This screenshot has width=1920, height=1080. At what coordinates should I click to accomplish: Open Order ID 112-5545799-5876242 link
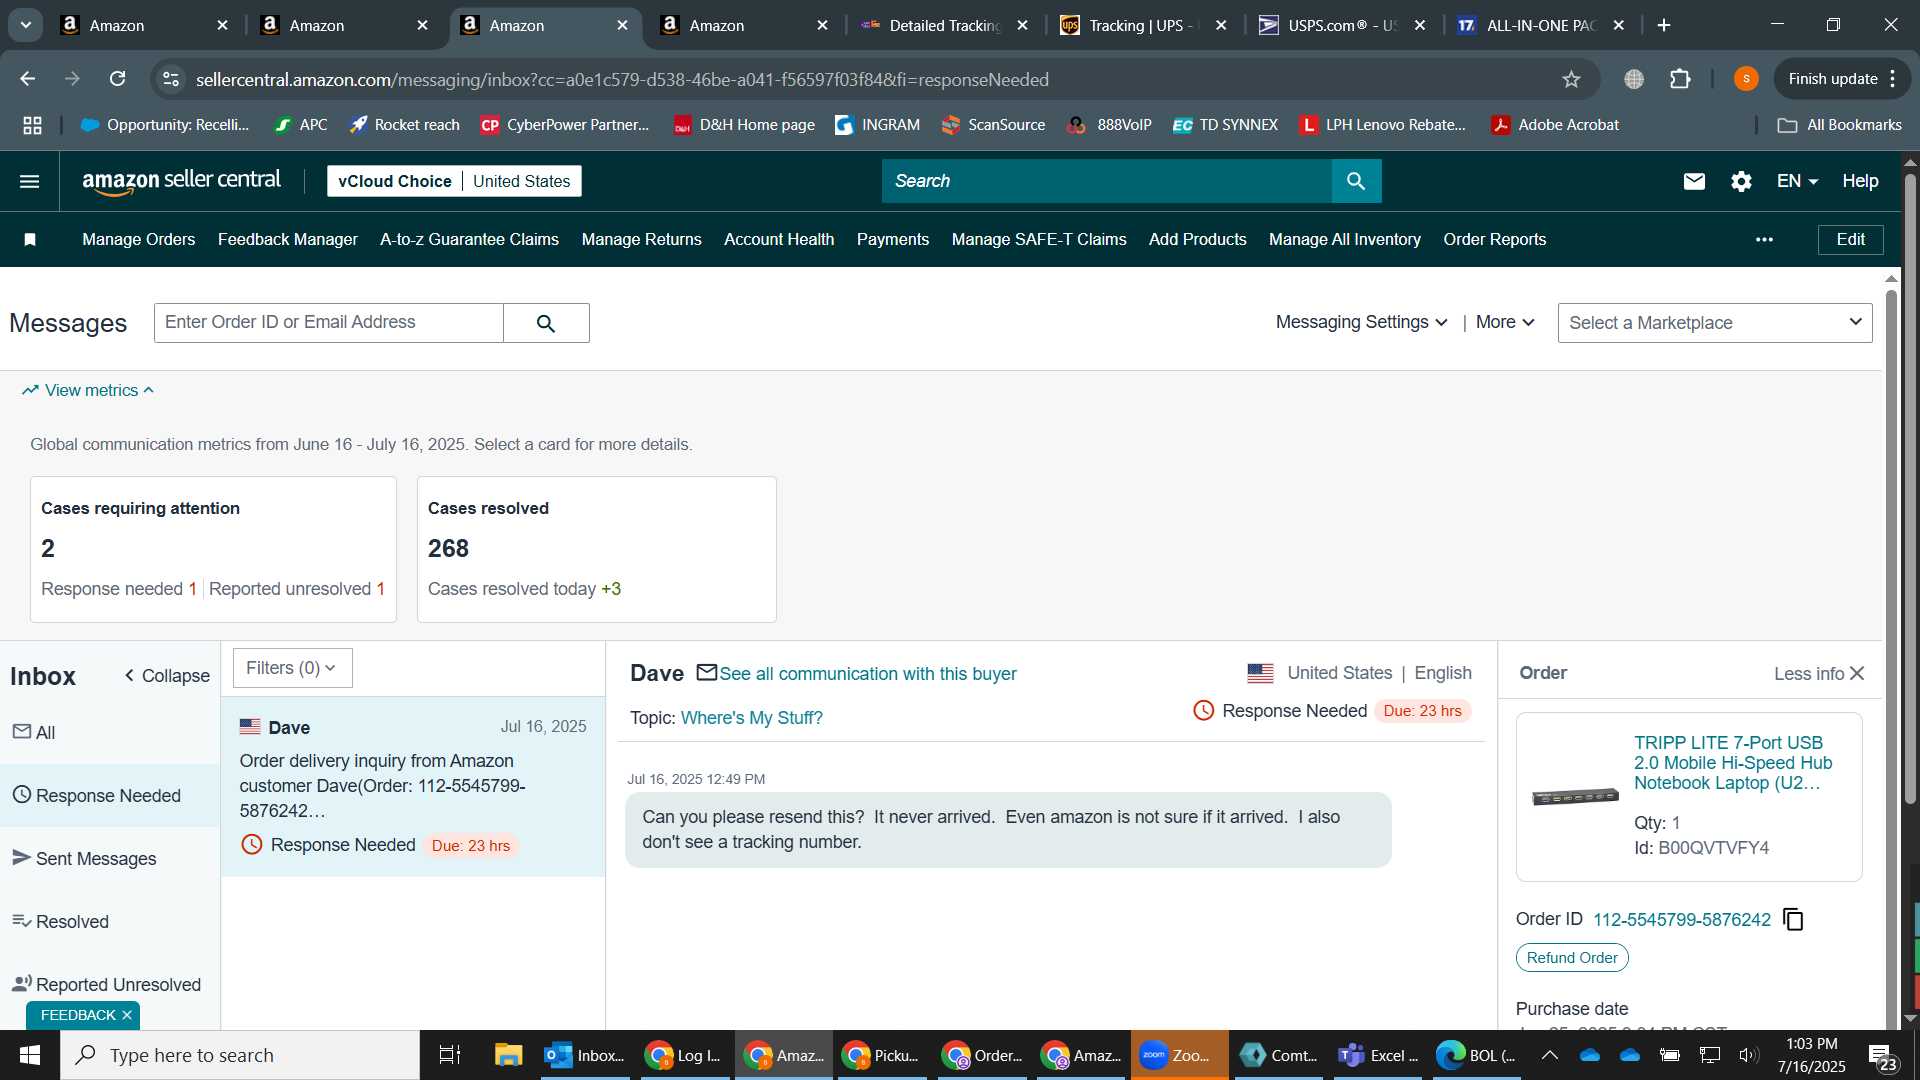tap(1681, 920)
